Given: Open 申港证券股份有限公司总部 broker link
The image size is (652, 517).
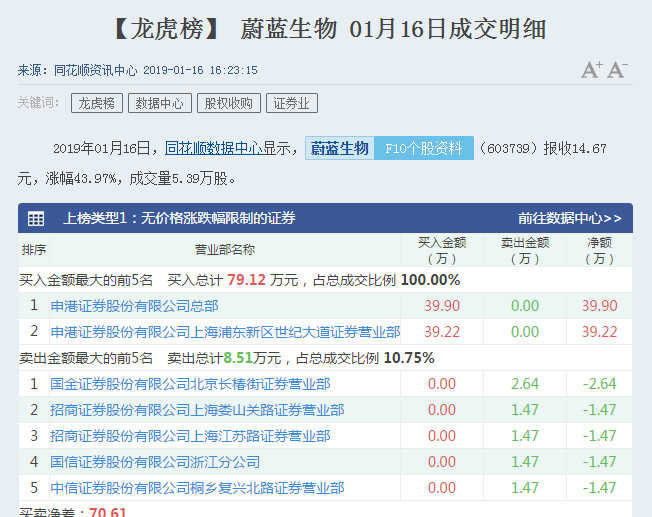Looking at the screenshot, I should coord(134,306).
